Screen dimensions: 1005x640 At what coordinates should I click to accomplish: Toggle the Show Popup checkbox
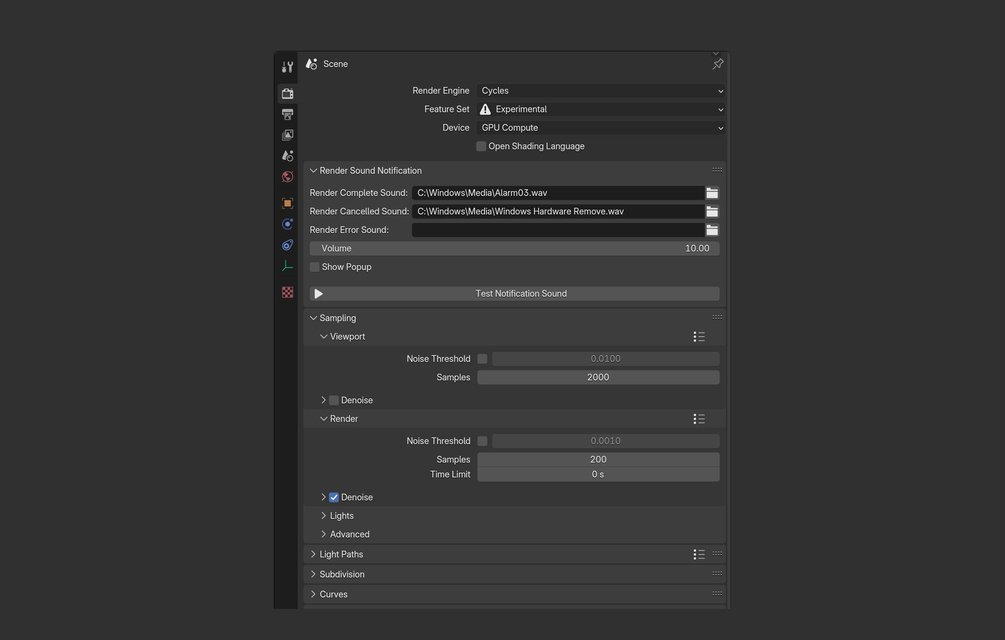coord(315,267)
